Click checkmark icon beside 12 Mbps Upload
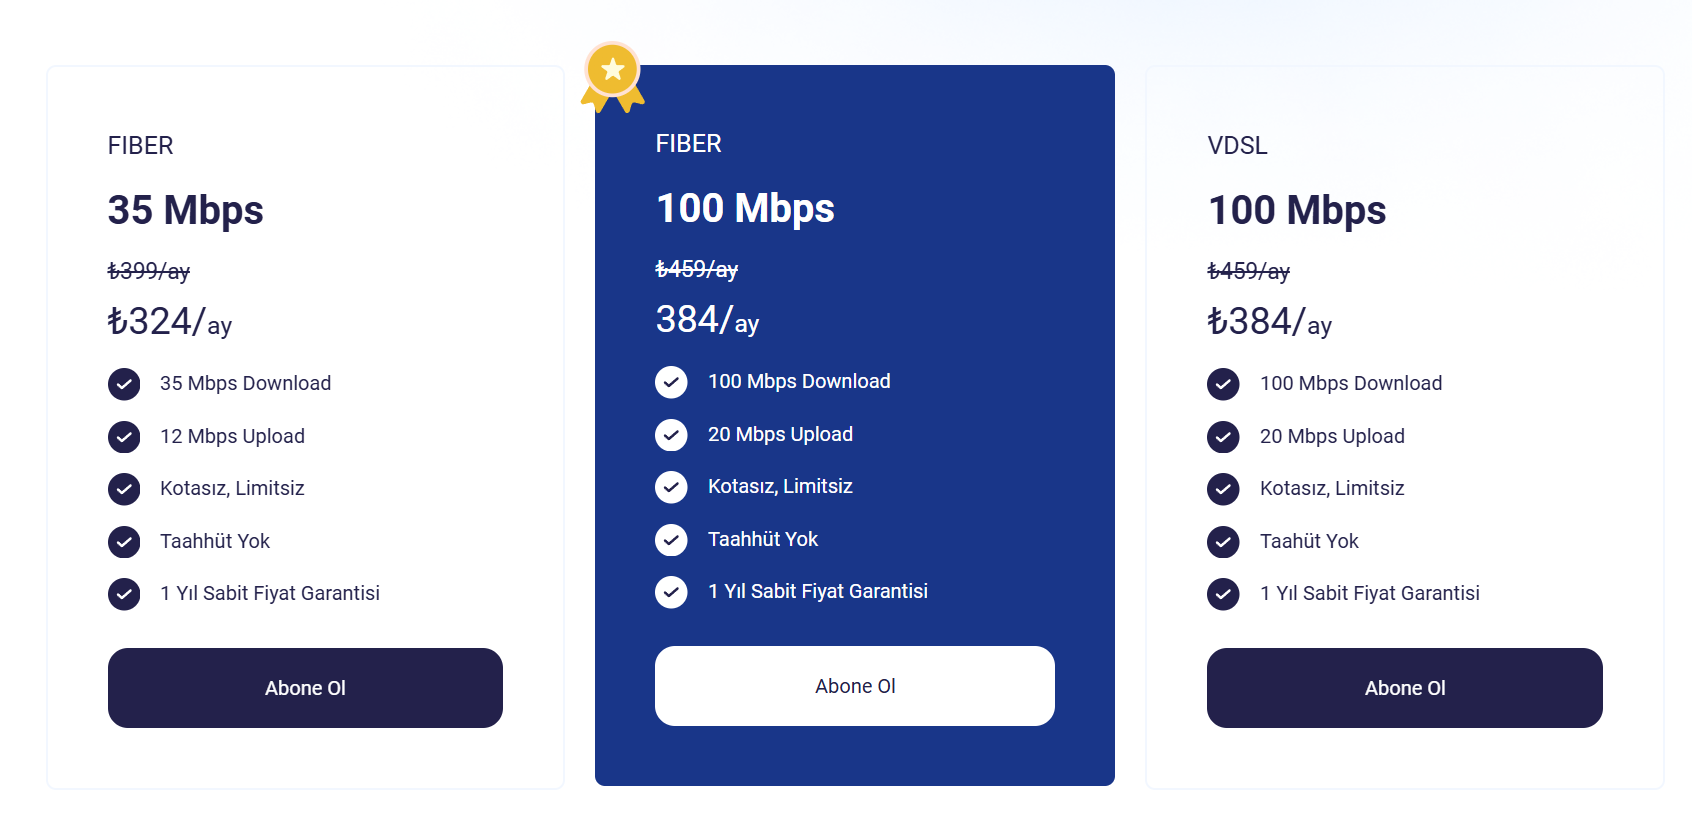1692x814 pixels. 124,437
